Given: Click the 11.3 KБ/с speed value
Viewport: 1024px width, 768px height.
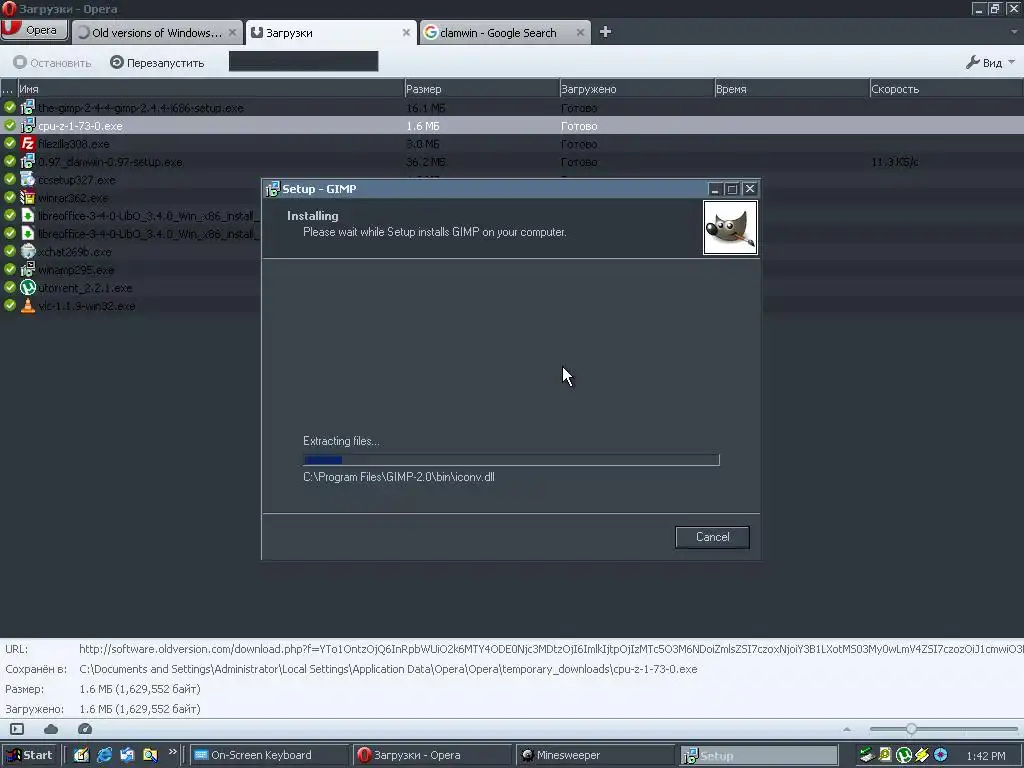Looking at the screenshot, I should coord(894,161).
